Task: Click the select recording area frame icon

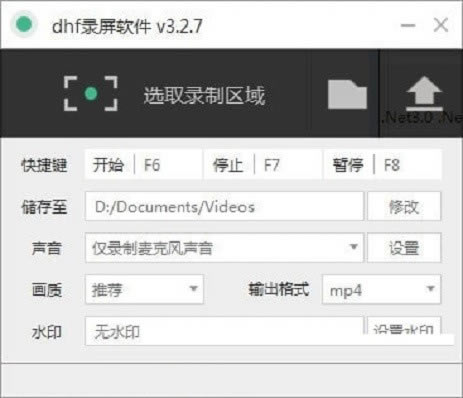Action: click(x=90, y=94)
